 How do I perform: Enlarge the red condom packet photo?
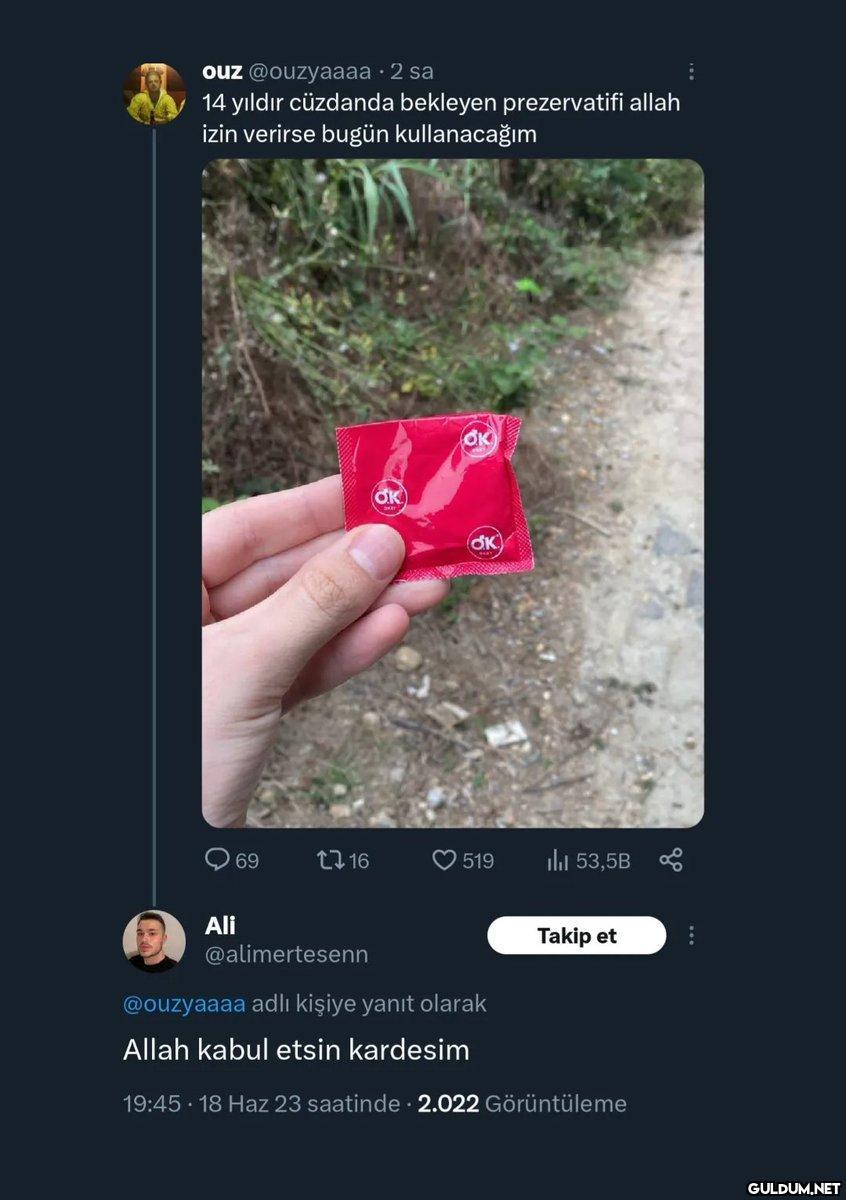pos(453,493)
